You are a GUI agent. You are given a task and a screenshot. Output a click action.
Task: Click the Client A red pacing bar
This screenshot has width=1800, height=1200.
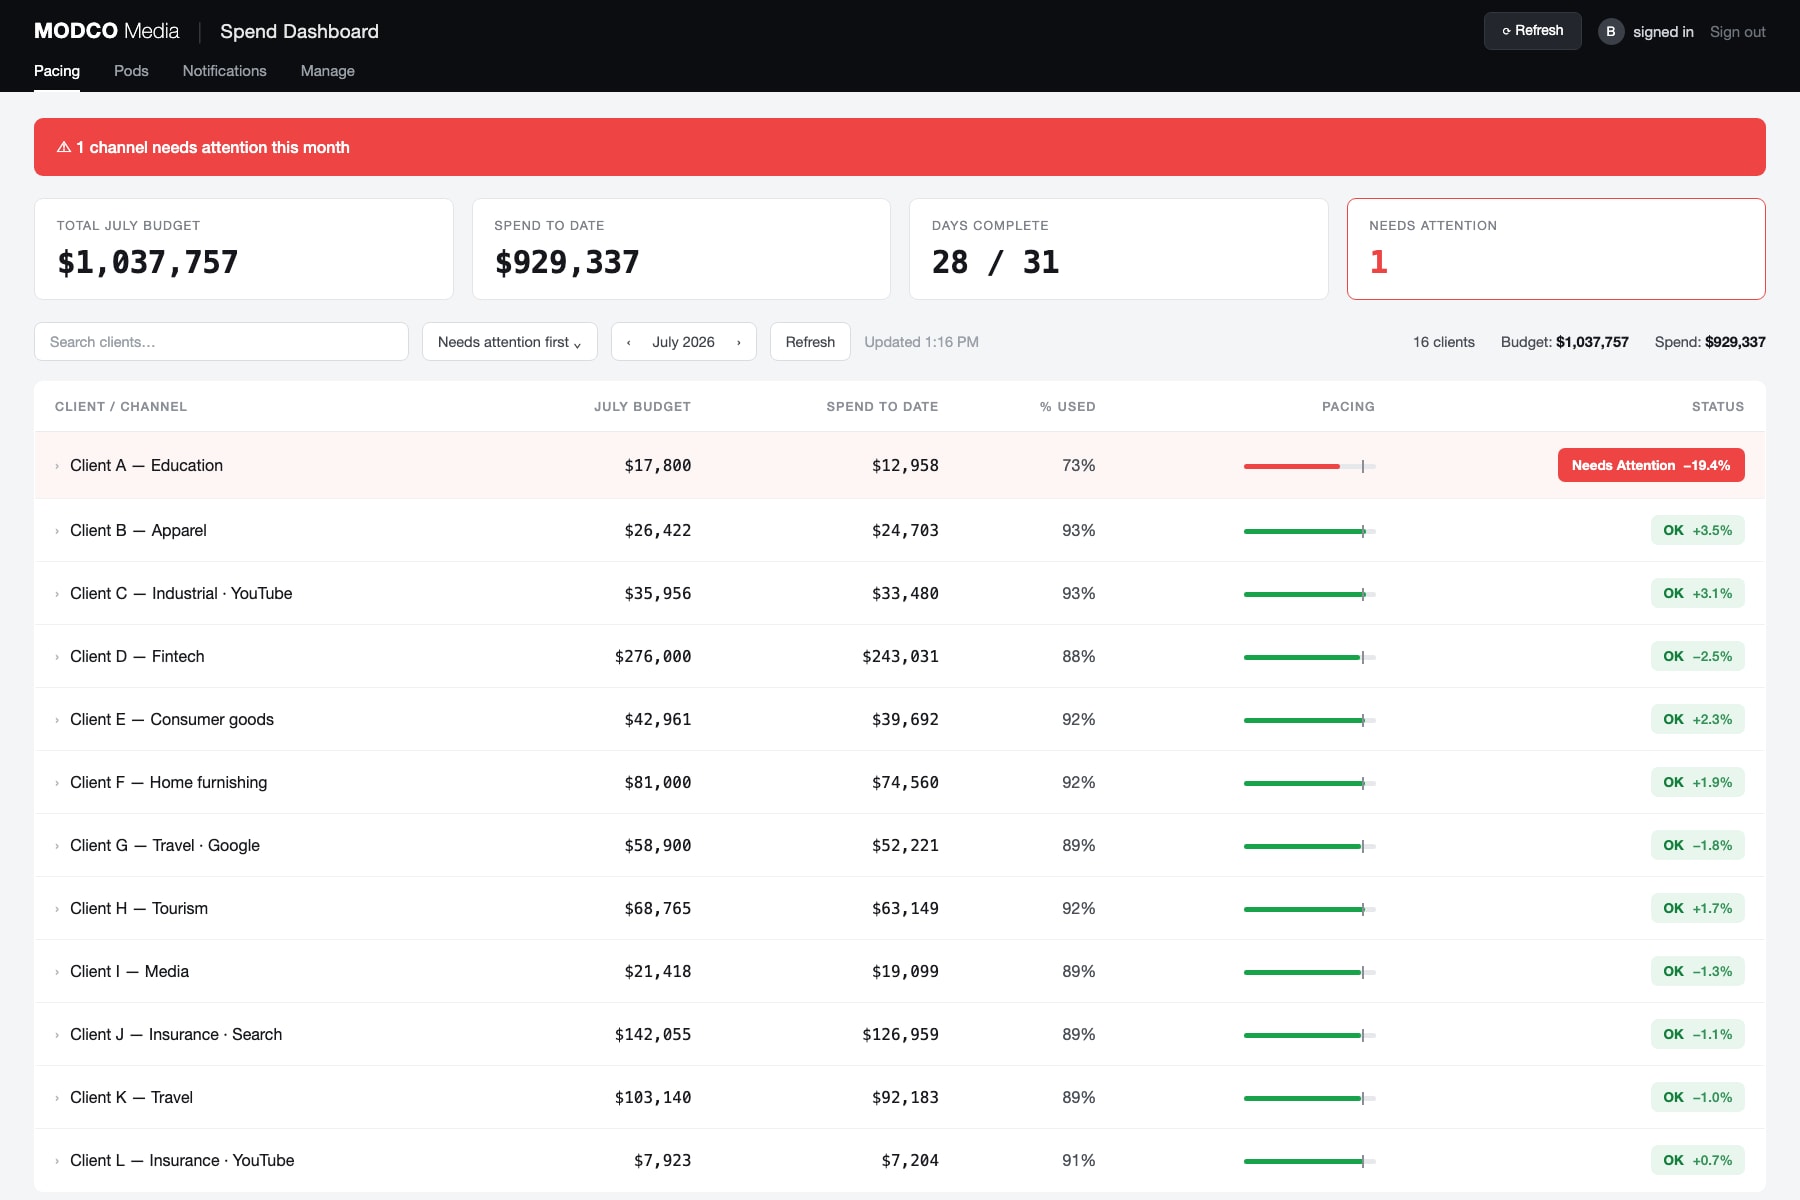1310,466
